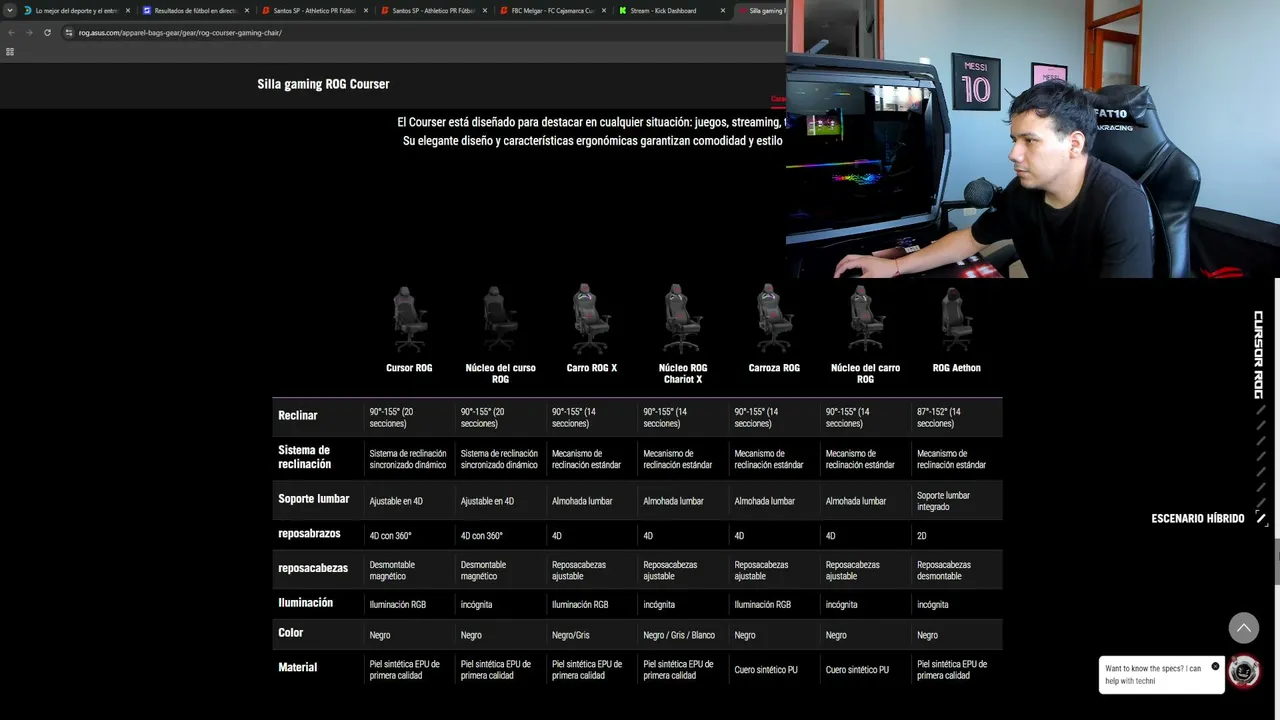Click the 'Reclinar' row label
The image size is (1280, 720).
pos(298,416)
